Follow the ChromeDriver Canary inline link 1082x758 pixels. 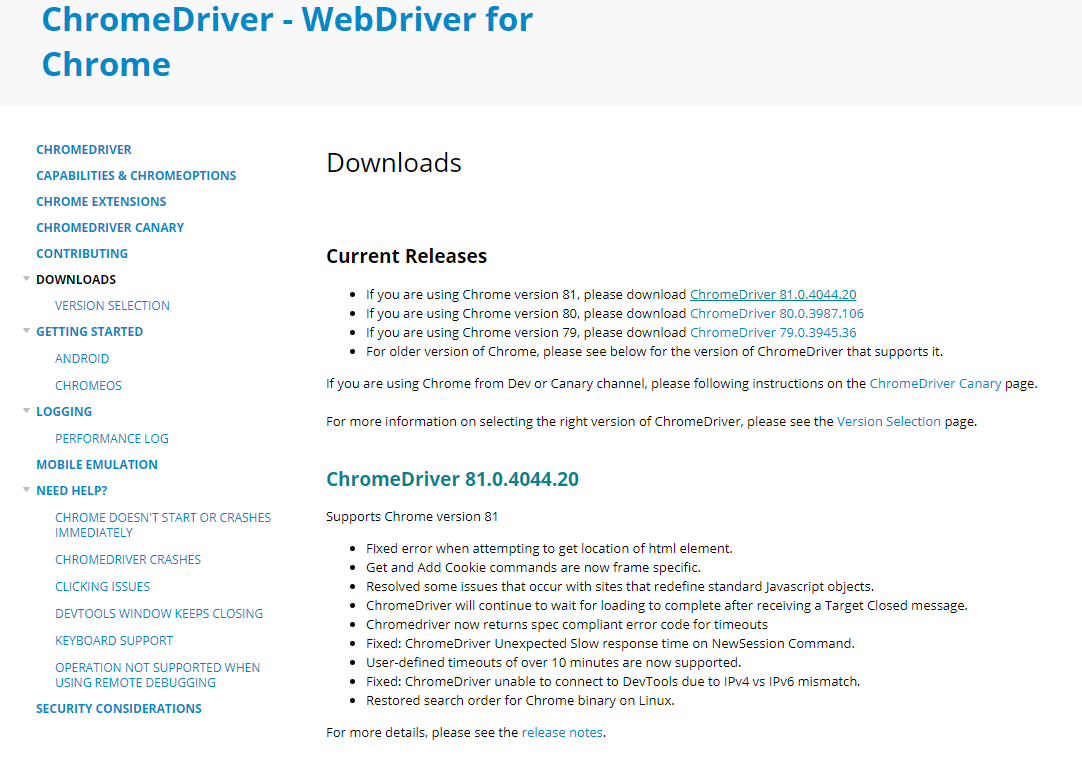click(935, 384)
